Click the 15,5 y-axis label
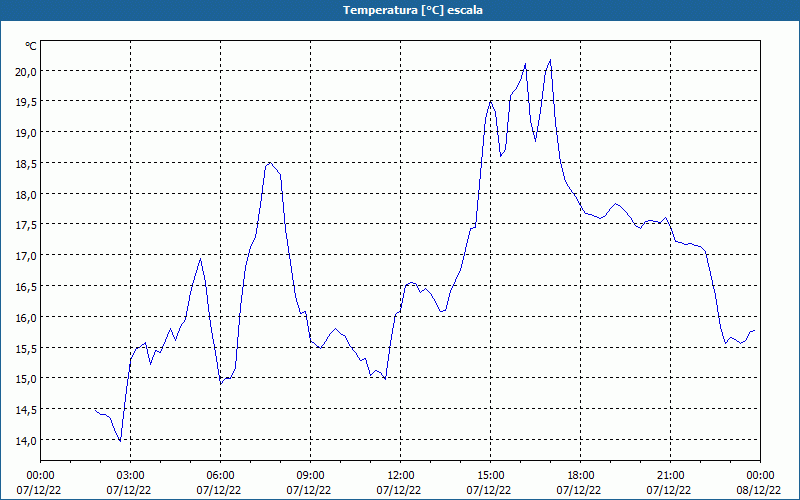Viewport: 800px width, 500px height. pos(27,348)
